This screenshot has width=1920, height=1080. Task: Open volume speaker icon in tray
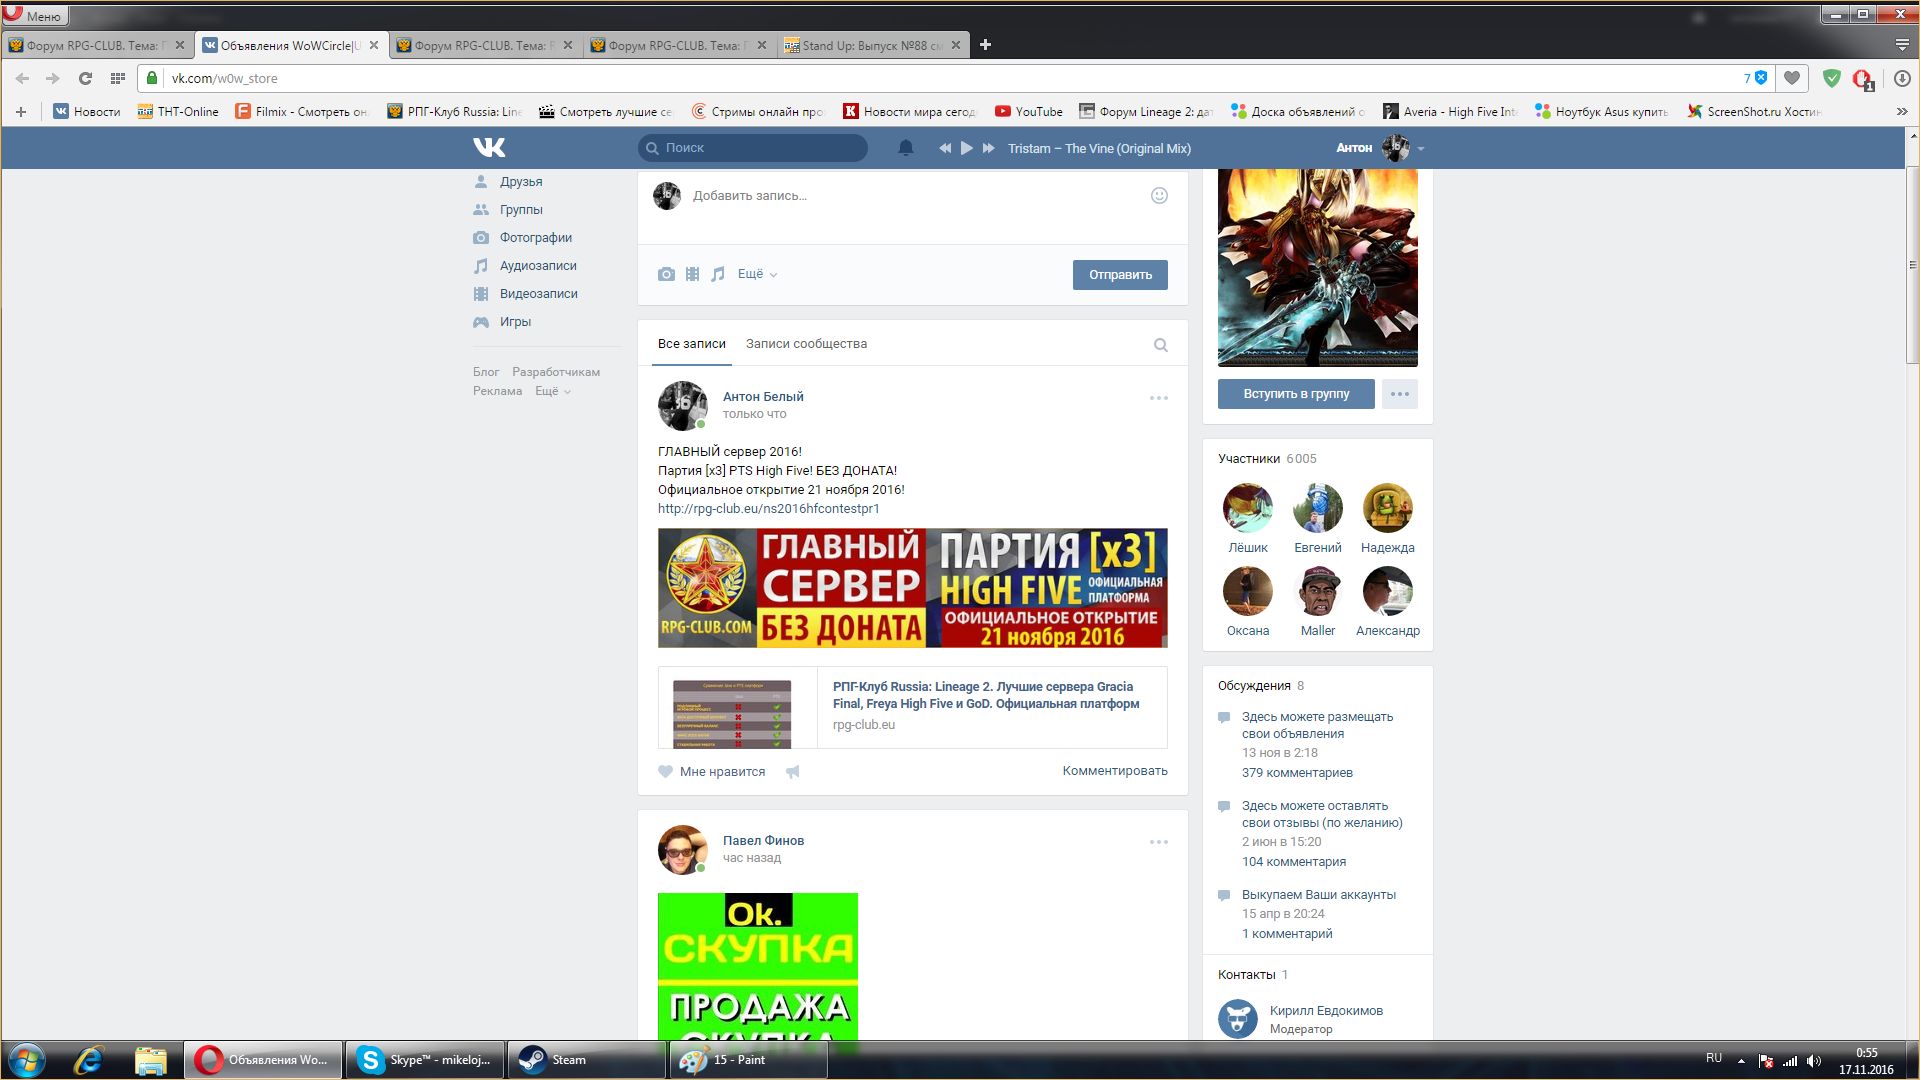[1814, 1061]
